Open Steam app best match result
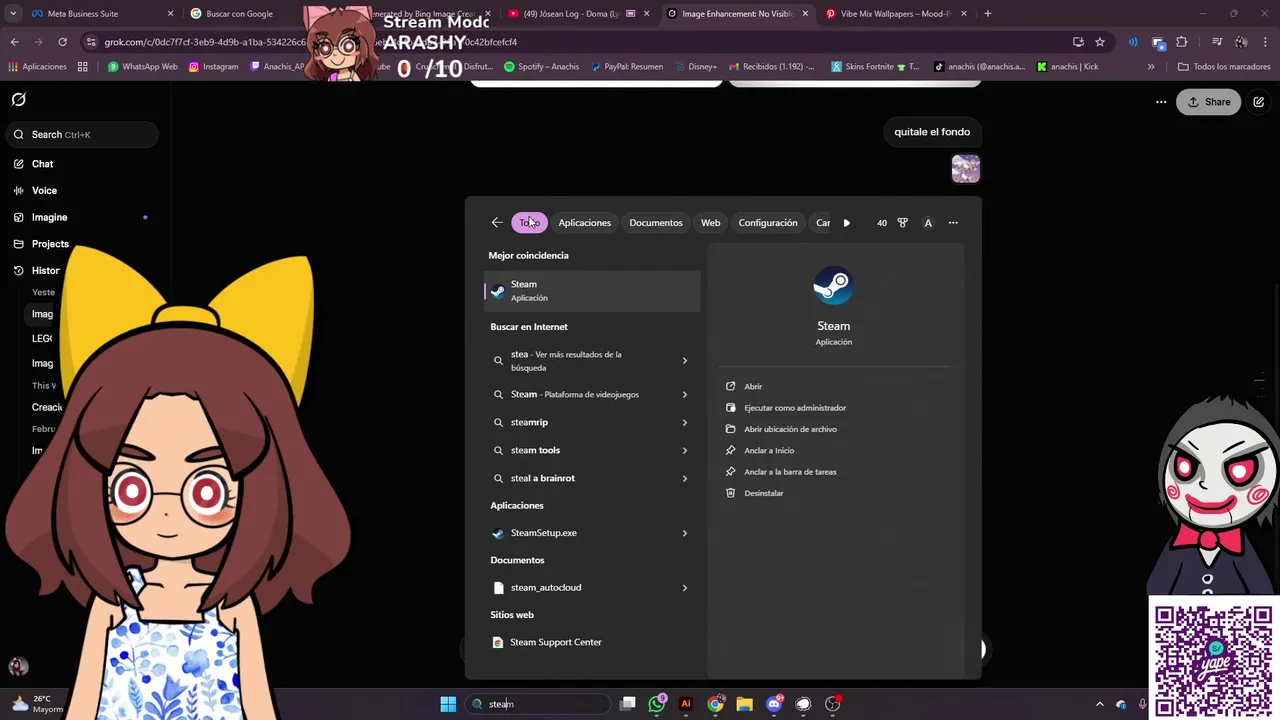 (x=592, y=291)
